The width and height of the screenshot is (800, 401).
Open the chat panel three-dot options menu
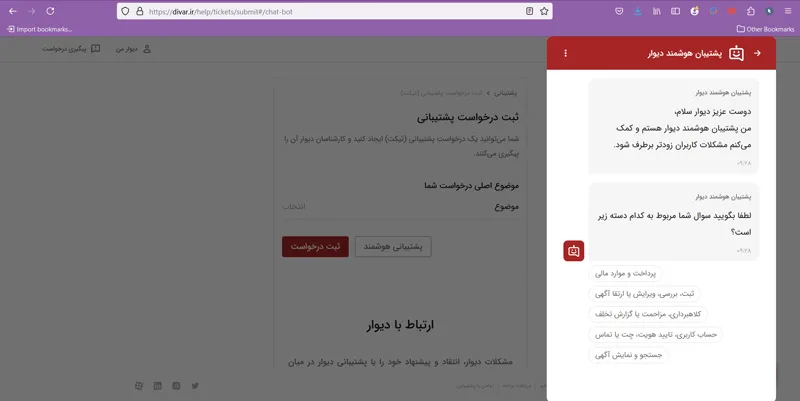565,53
